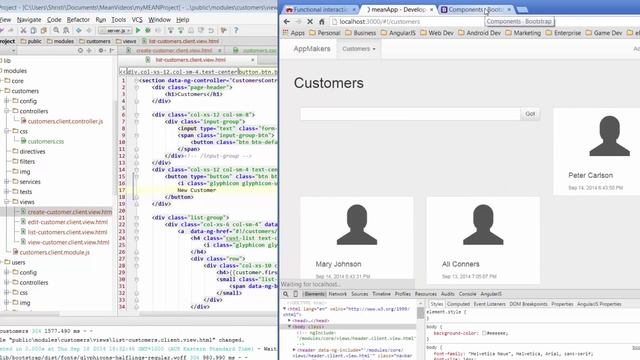Expand the config folder under customers
This screenshot has width=640, height=360.
pos(7,101)
